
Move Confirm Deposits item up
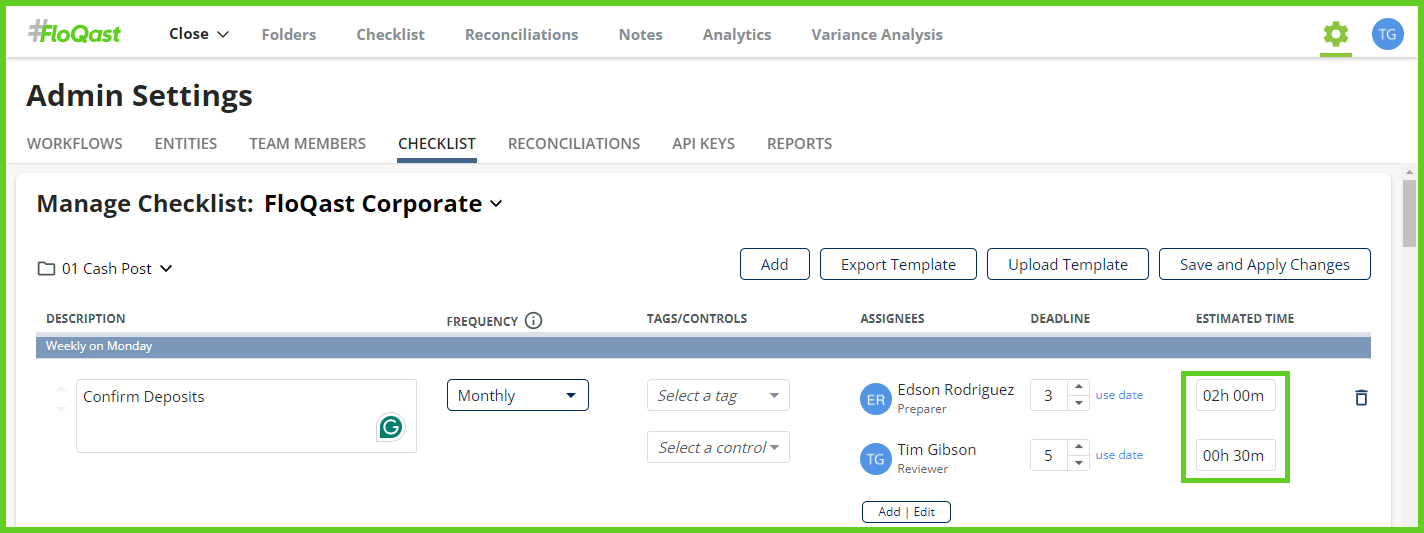(x=61, y=388)
